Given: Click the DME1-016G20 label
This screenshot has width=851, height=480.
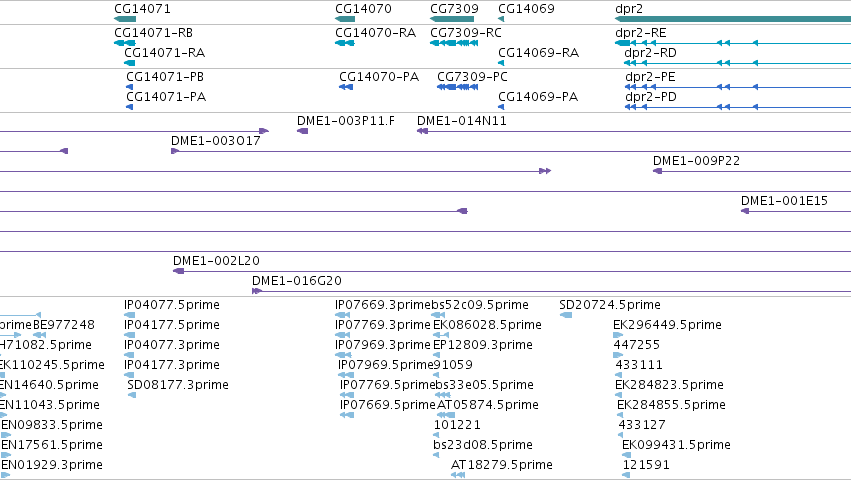Looking at the screenshot, I should tap(297, 281).
